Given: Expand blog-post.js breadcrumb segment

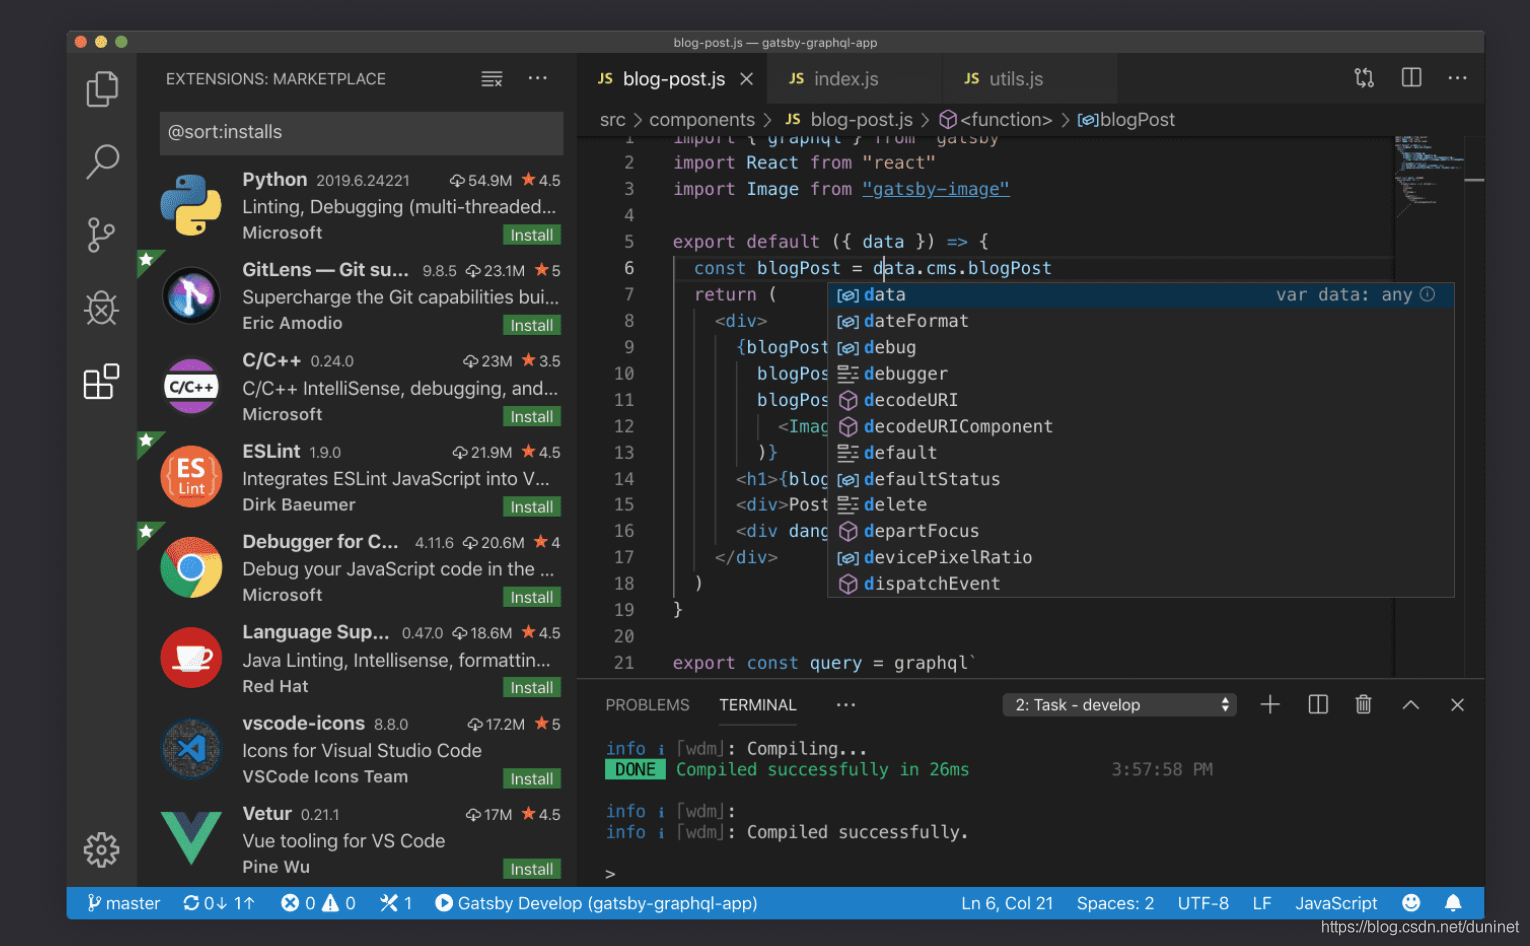Looking at the screenshot, I should (849, 120).
